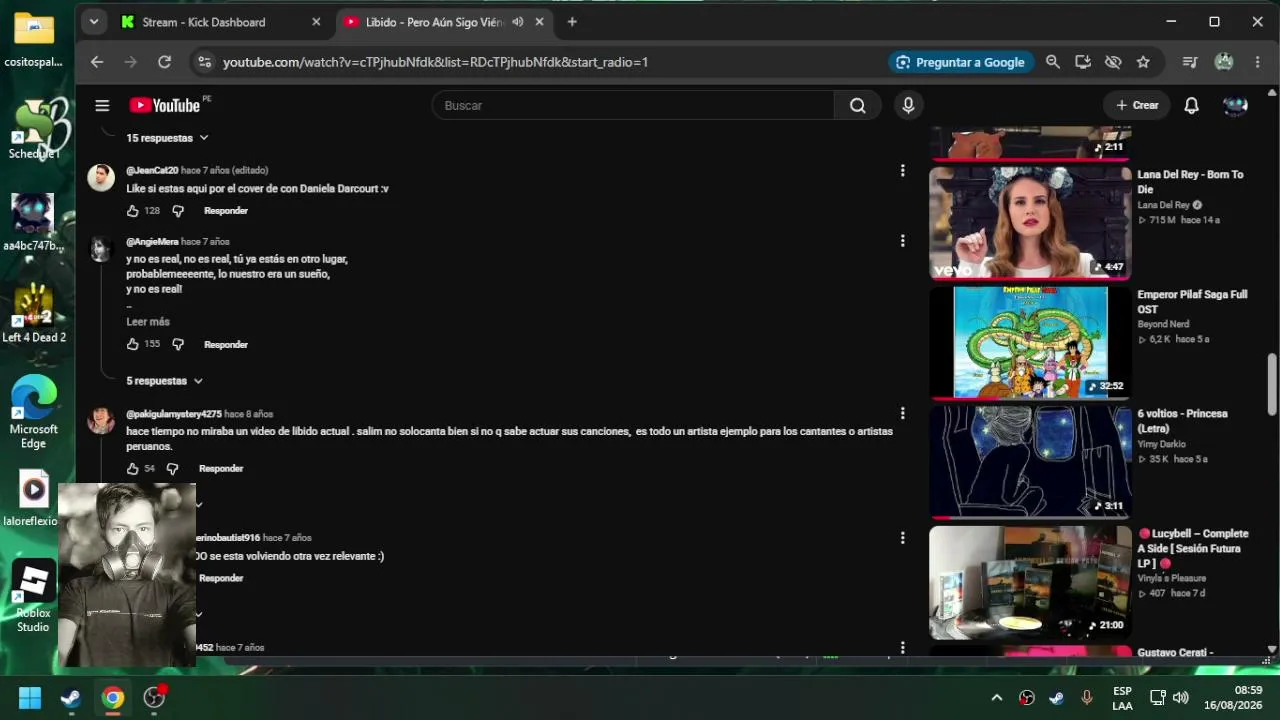Open YouTube notifications bell

1191,105
